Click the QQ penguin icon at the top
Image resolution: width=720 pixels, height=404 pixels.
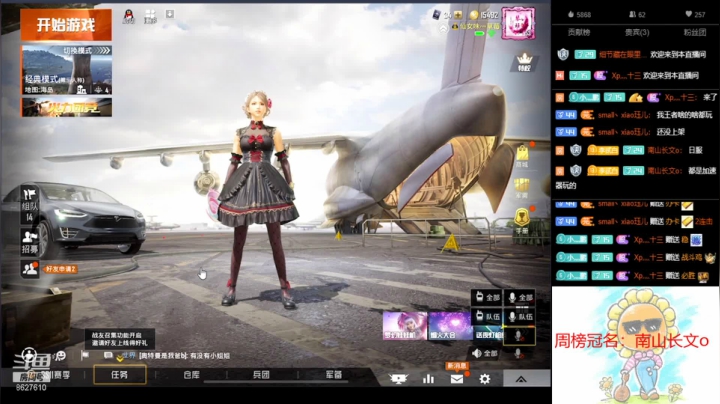click(129, 17)
